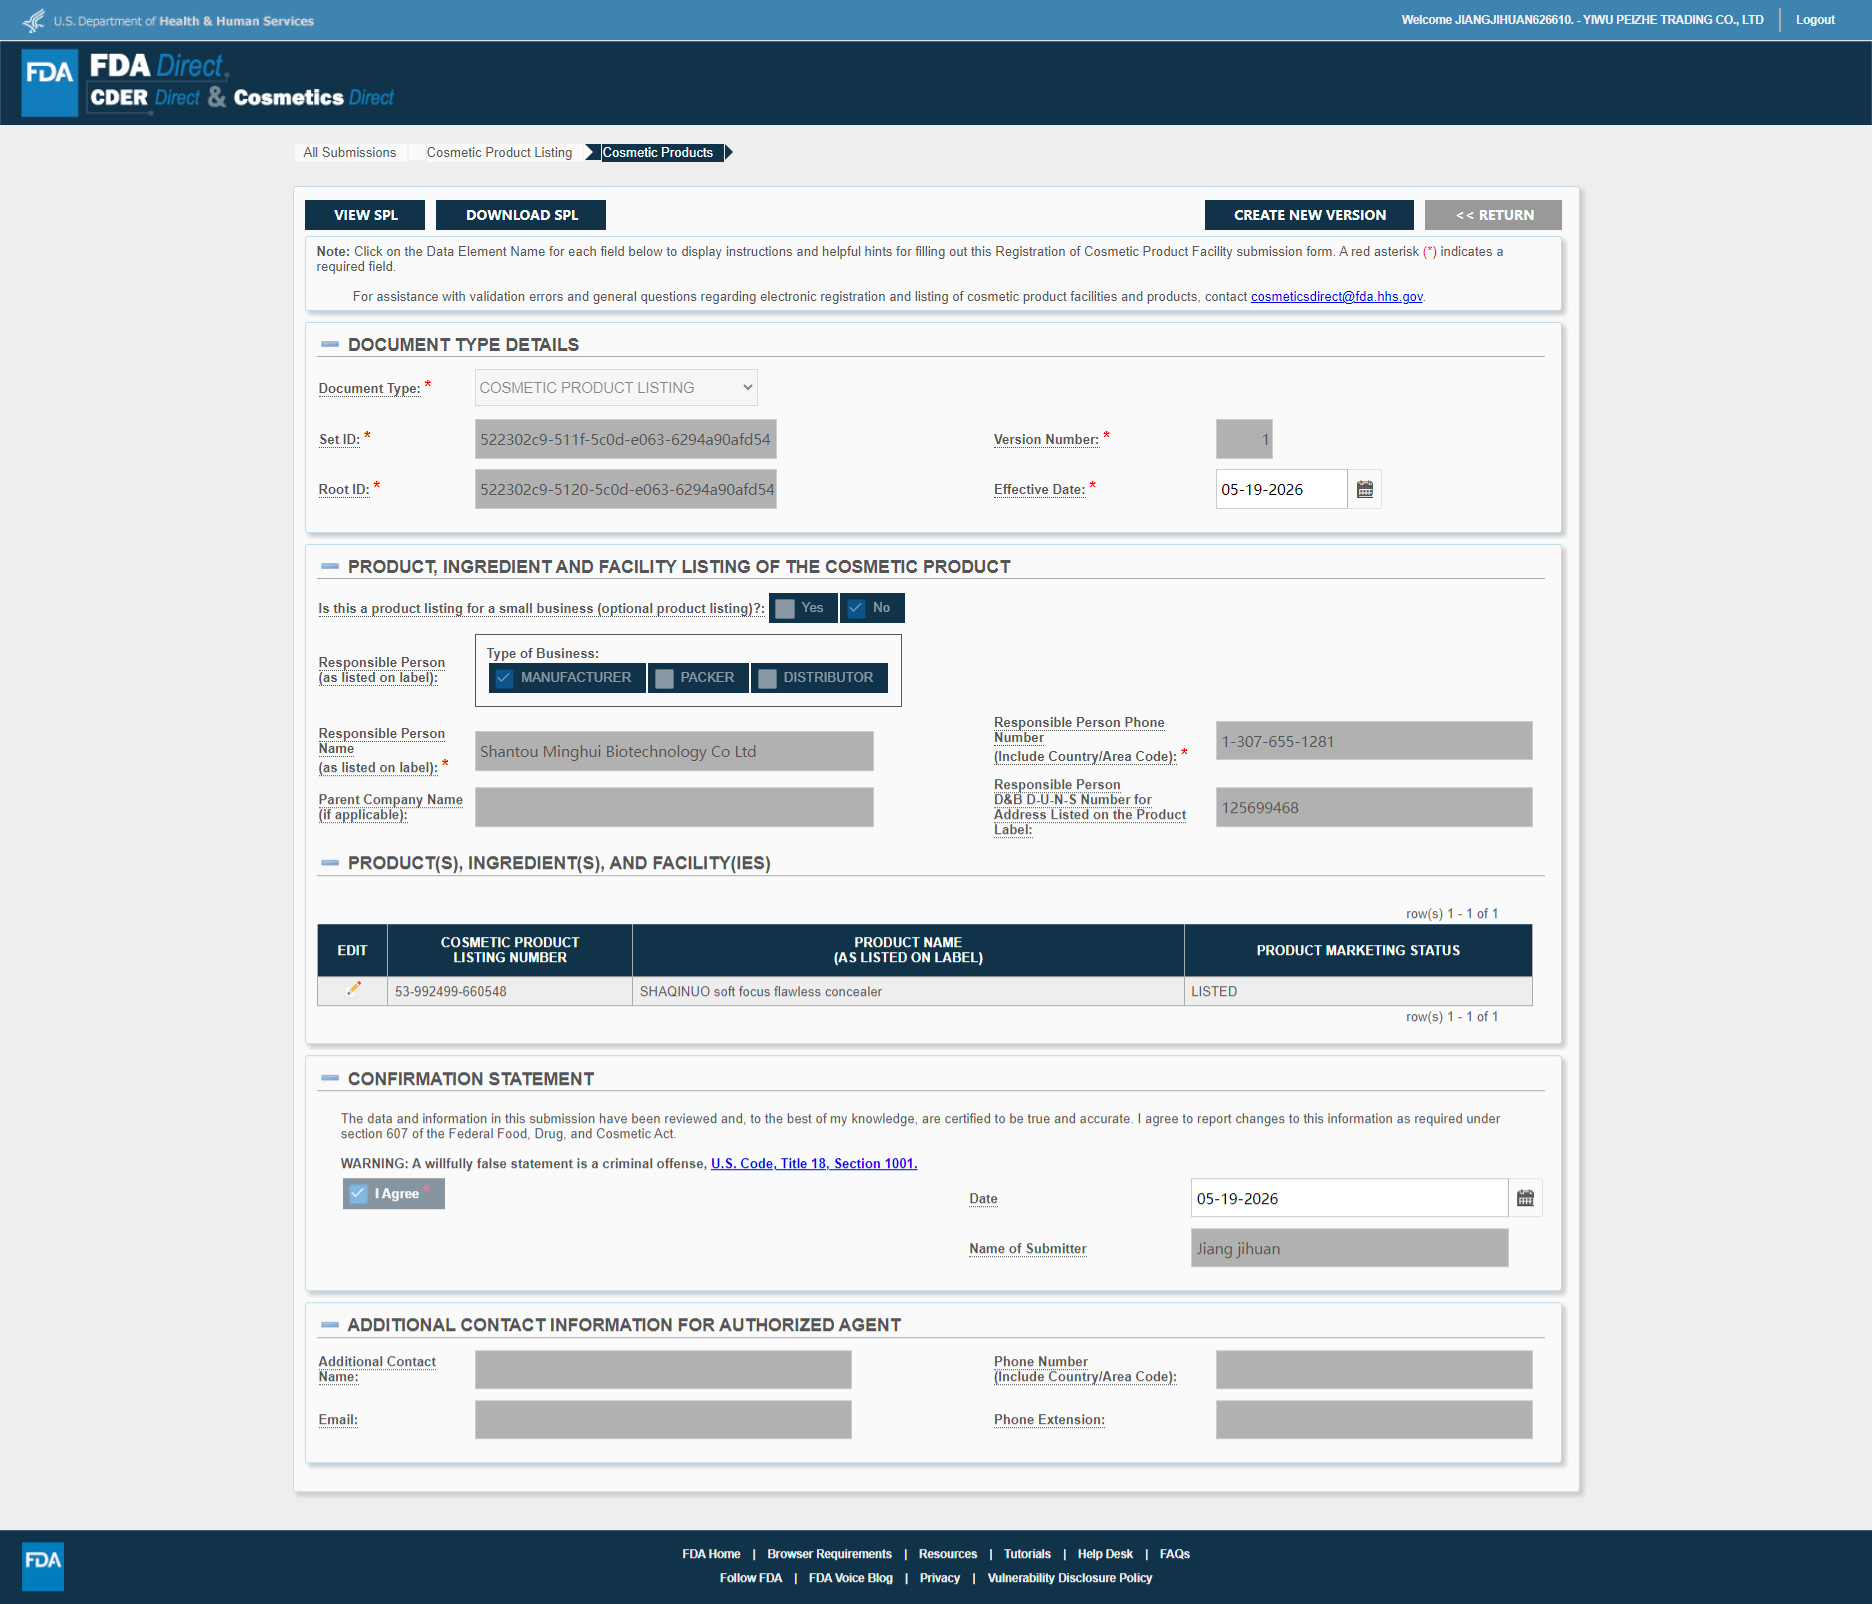This screenshot has width=1872, height=1604.
Task: Edit product row with the pencil icon
Action: (353, 989)
